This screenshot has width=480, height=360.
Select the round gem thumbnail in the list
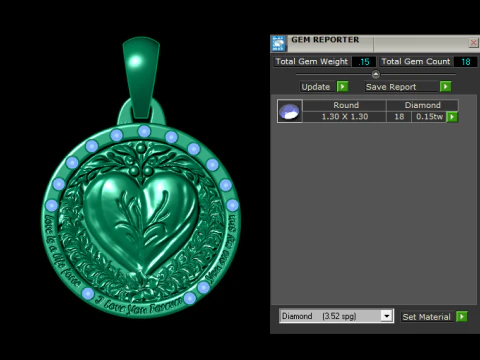pyautogui.click(x=290, y=111)
